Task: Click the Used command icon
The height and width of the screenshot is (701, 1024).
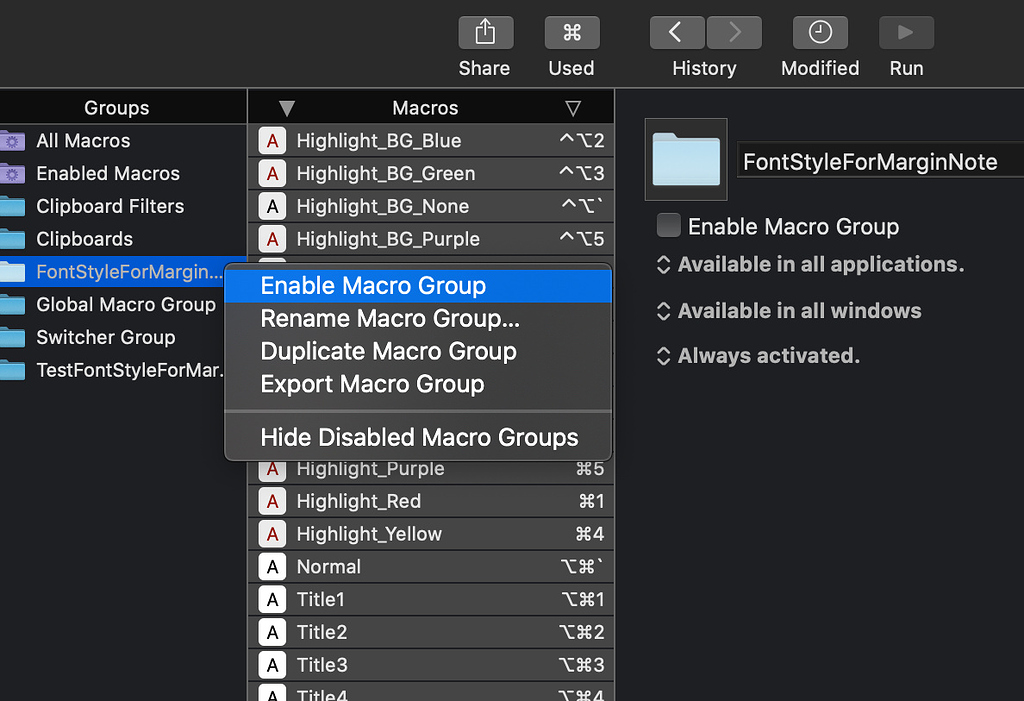Action: [571, 31]
